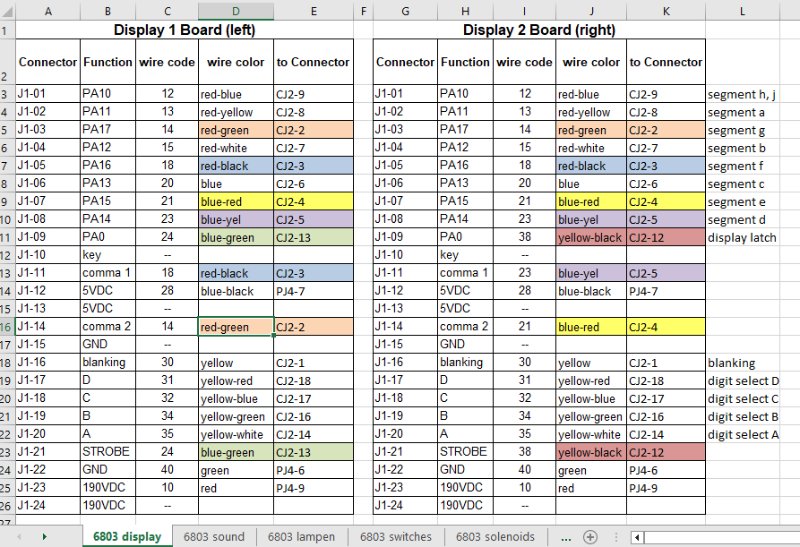Go to the 6803 switches sheet
The height and width of the screenshot is (547, 800).
click(396, 537)
